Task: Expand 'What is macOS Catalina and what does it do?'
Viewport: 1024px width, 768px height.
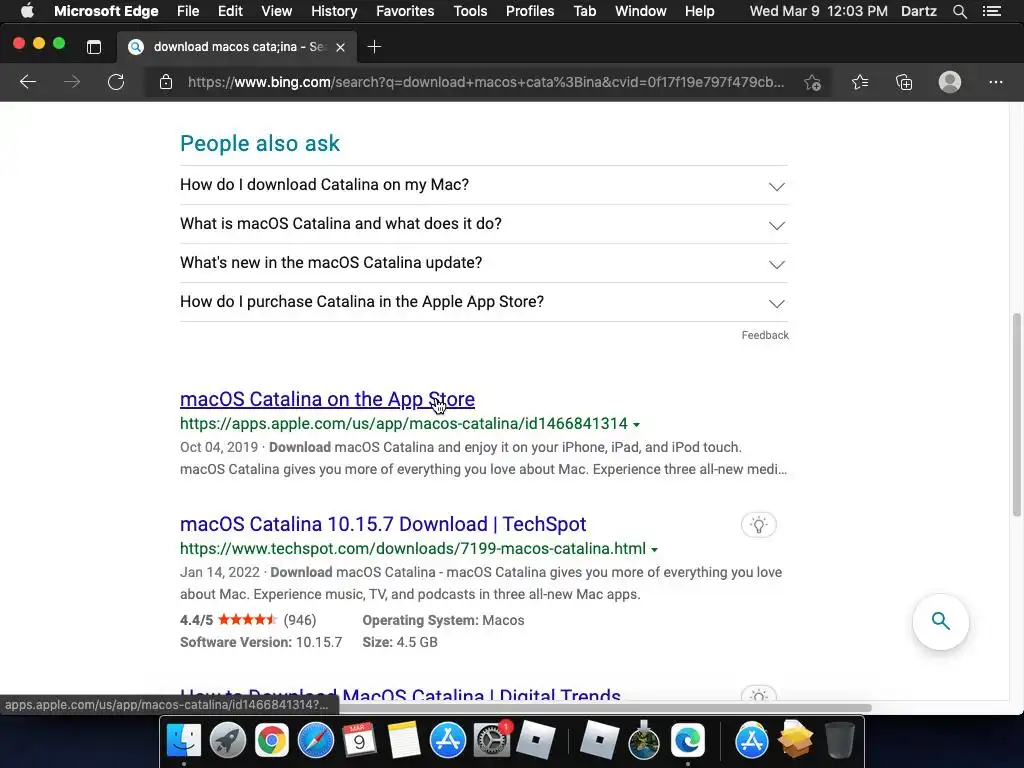Action: tap(484, 224)
